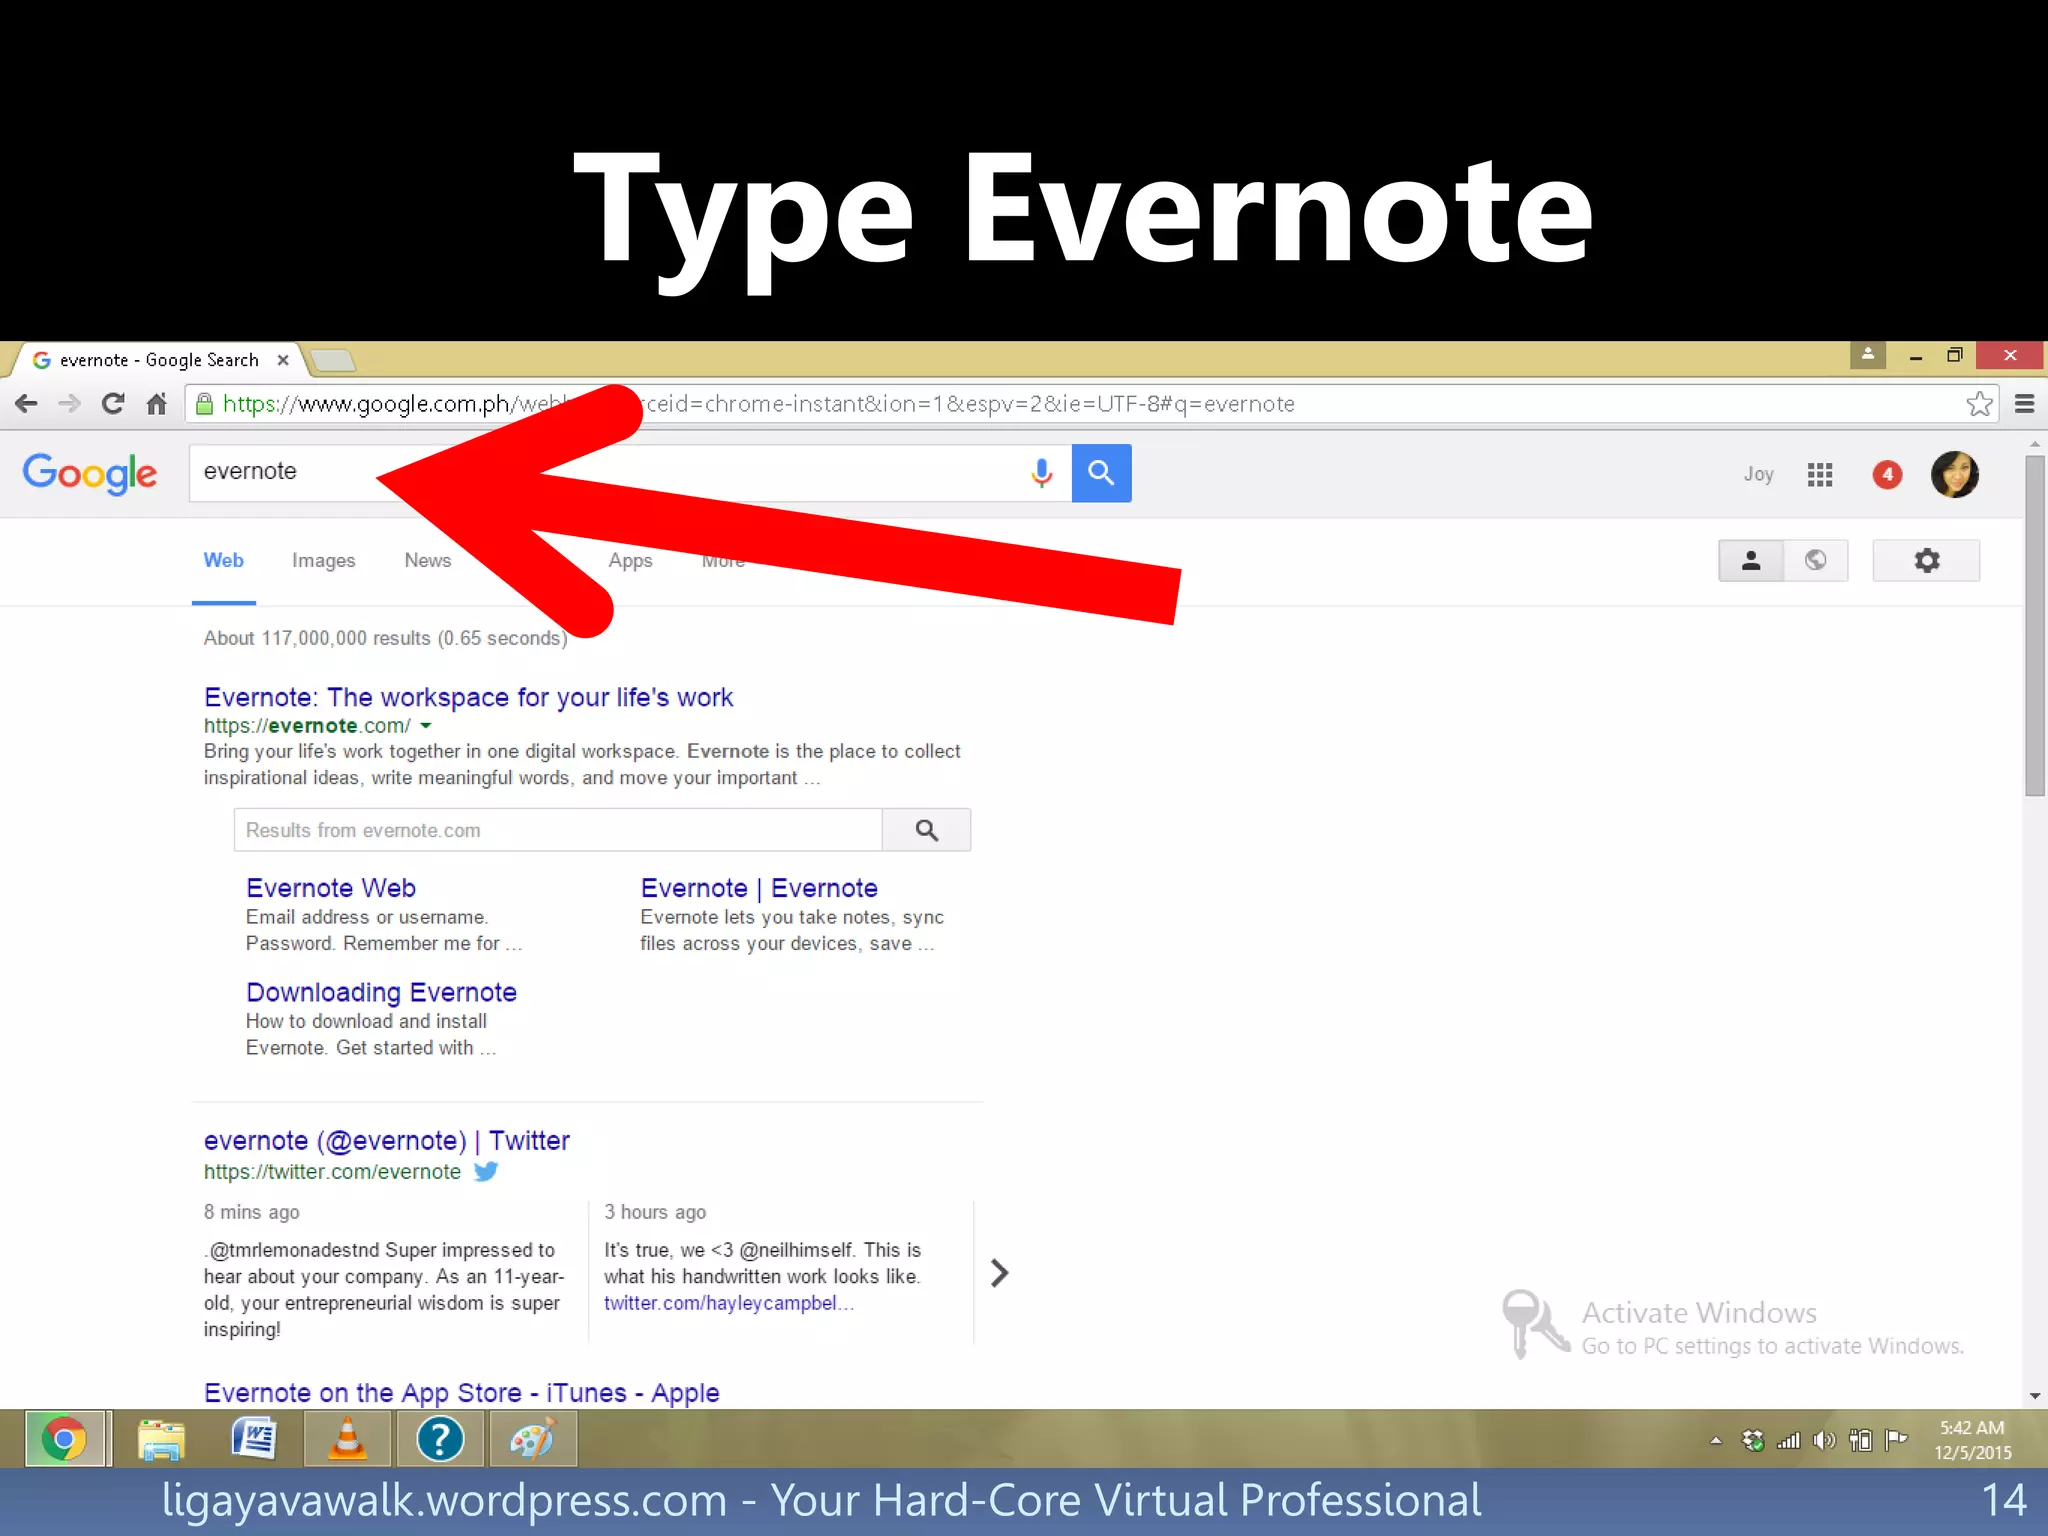The image size is (2048, 1536).
Task: Click the volume speaker tray icon
Action: 1824,1441
